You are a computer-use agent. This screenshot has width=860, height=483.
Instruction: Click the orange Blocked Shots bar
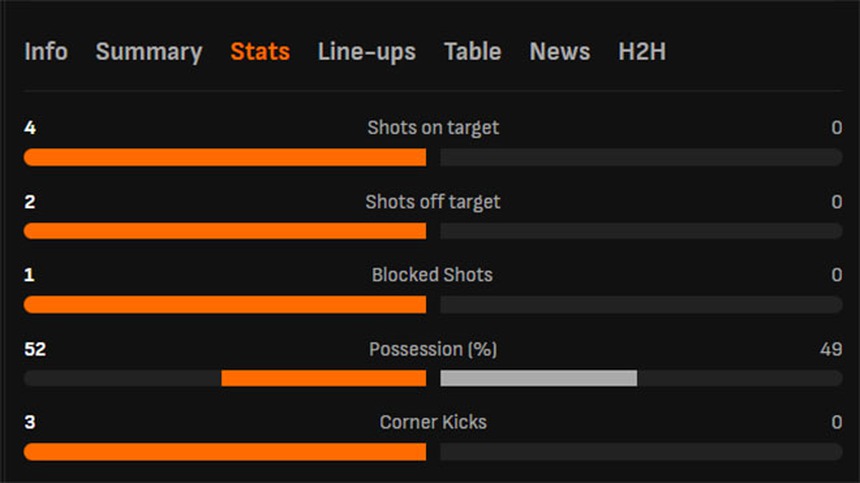(225, 304)
